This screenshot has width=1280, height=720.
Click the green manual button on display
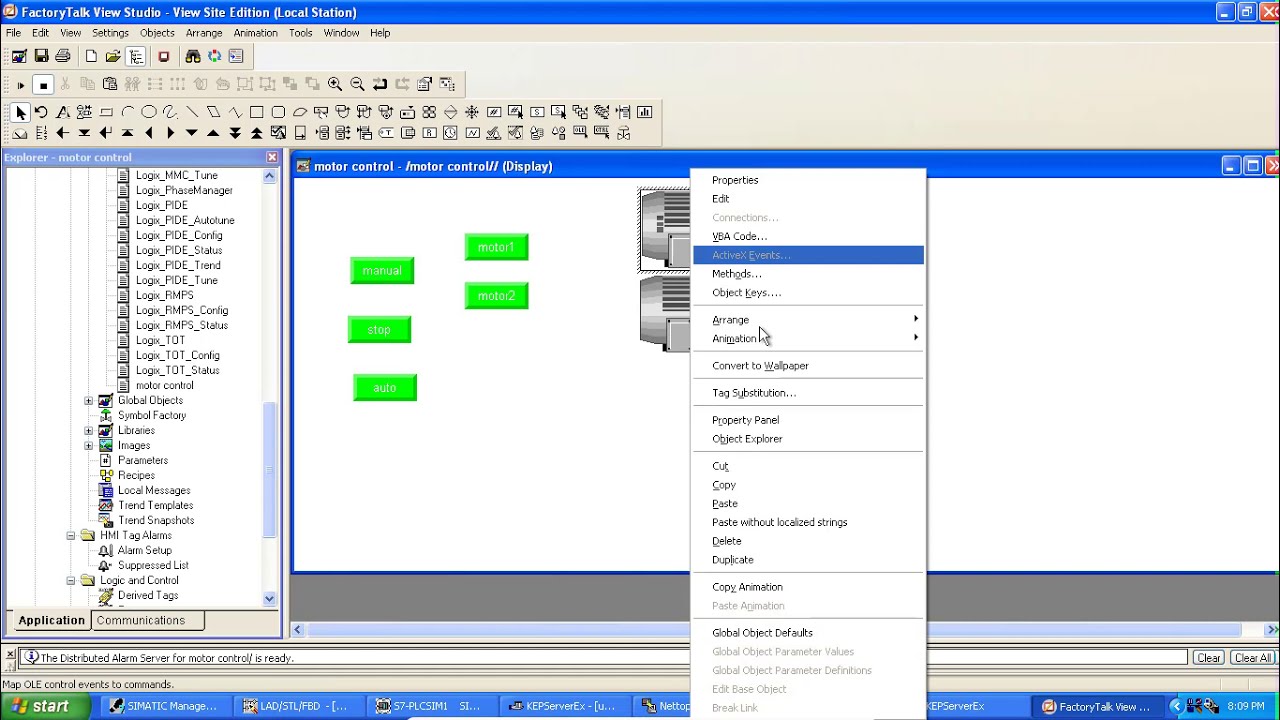(x=382, y=271)
